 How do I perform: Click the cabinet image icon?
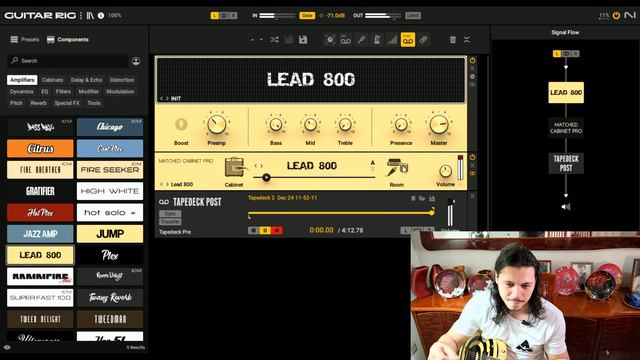coord(235,167)
